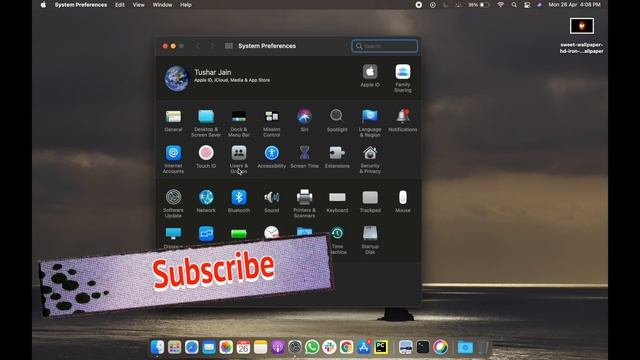
Task: Open Printers & Scanners pane
Action: point(304,198)
